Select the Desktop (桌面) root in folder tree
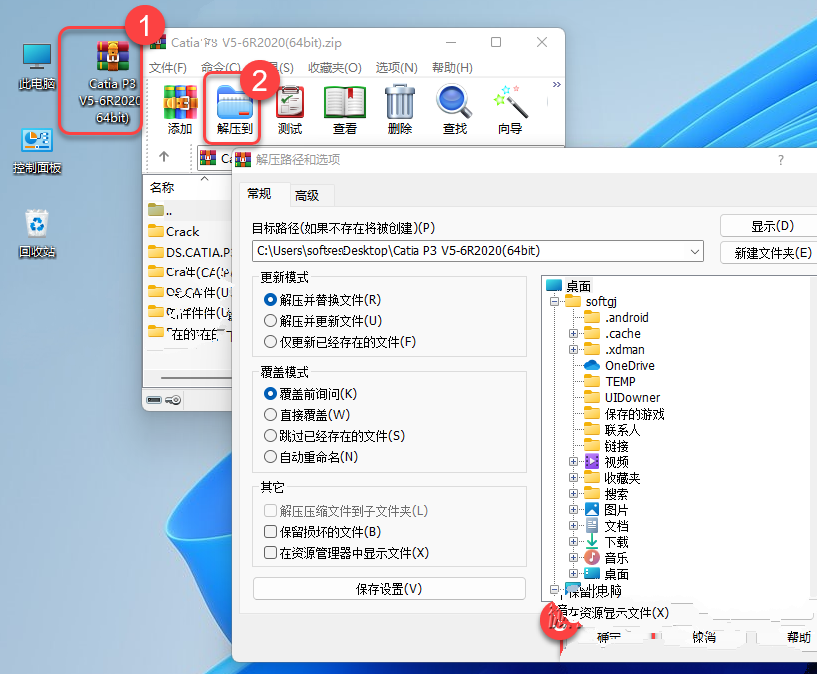The image size is (817, 674). pos(569,286)
